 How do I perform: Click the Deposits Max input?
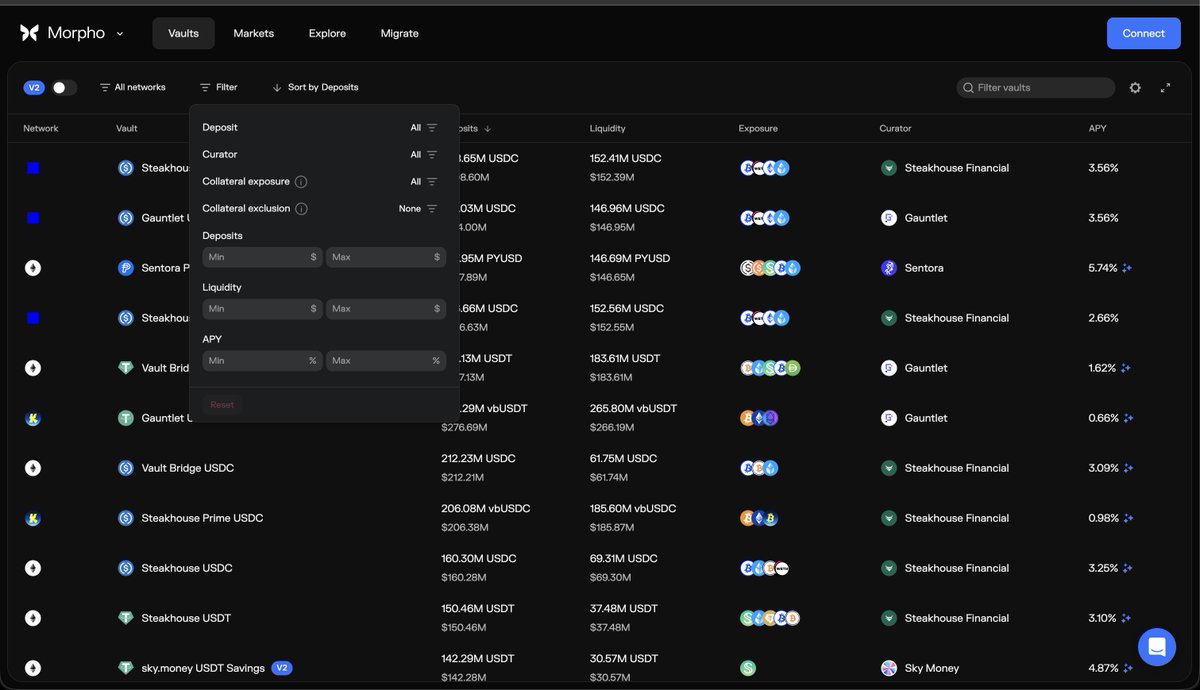[x=386, y=257]
